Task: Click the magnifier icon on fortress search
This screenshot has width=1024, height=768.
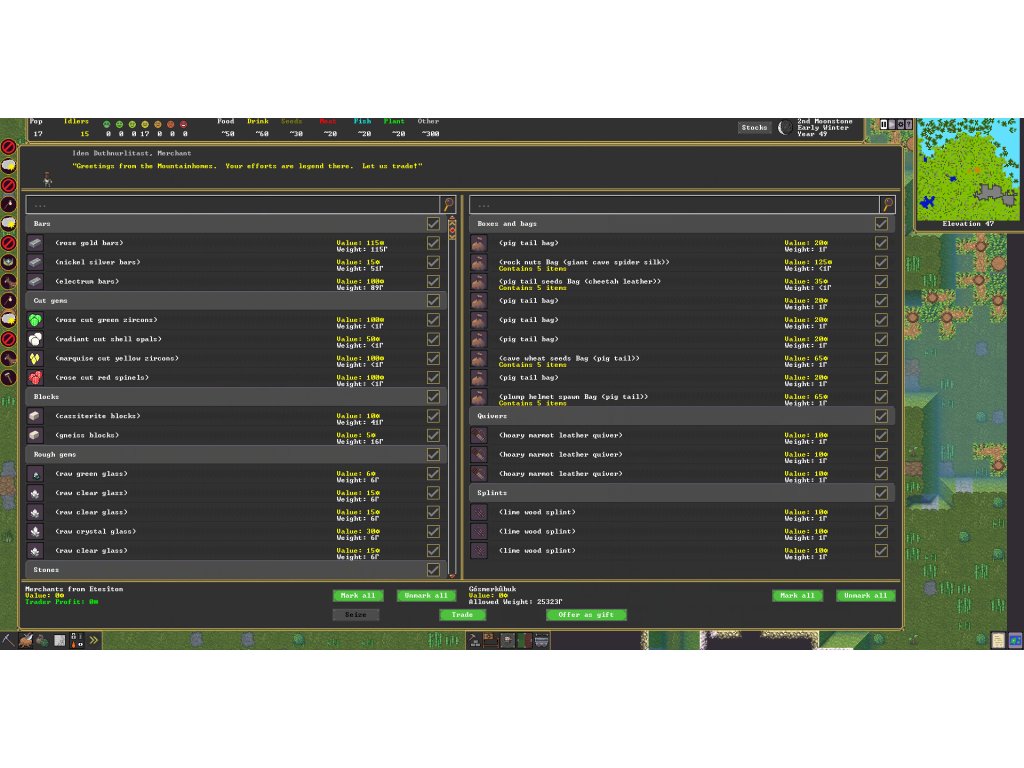Action: pyautogui.click(x=887, y=204)
